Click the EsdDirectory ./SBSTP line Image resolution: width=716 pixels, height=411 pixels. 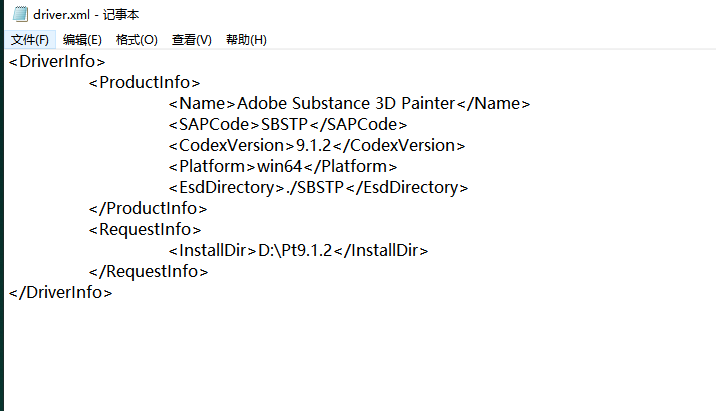318,187
